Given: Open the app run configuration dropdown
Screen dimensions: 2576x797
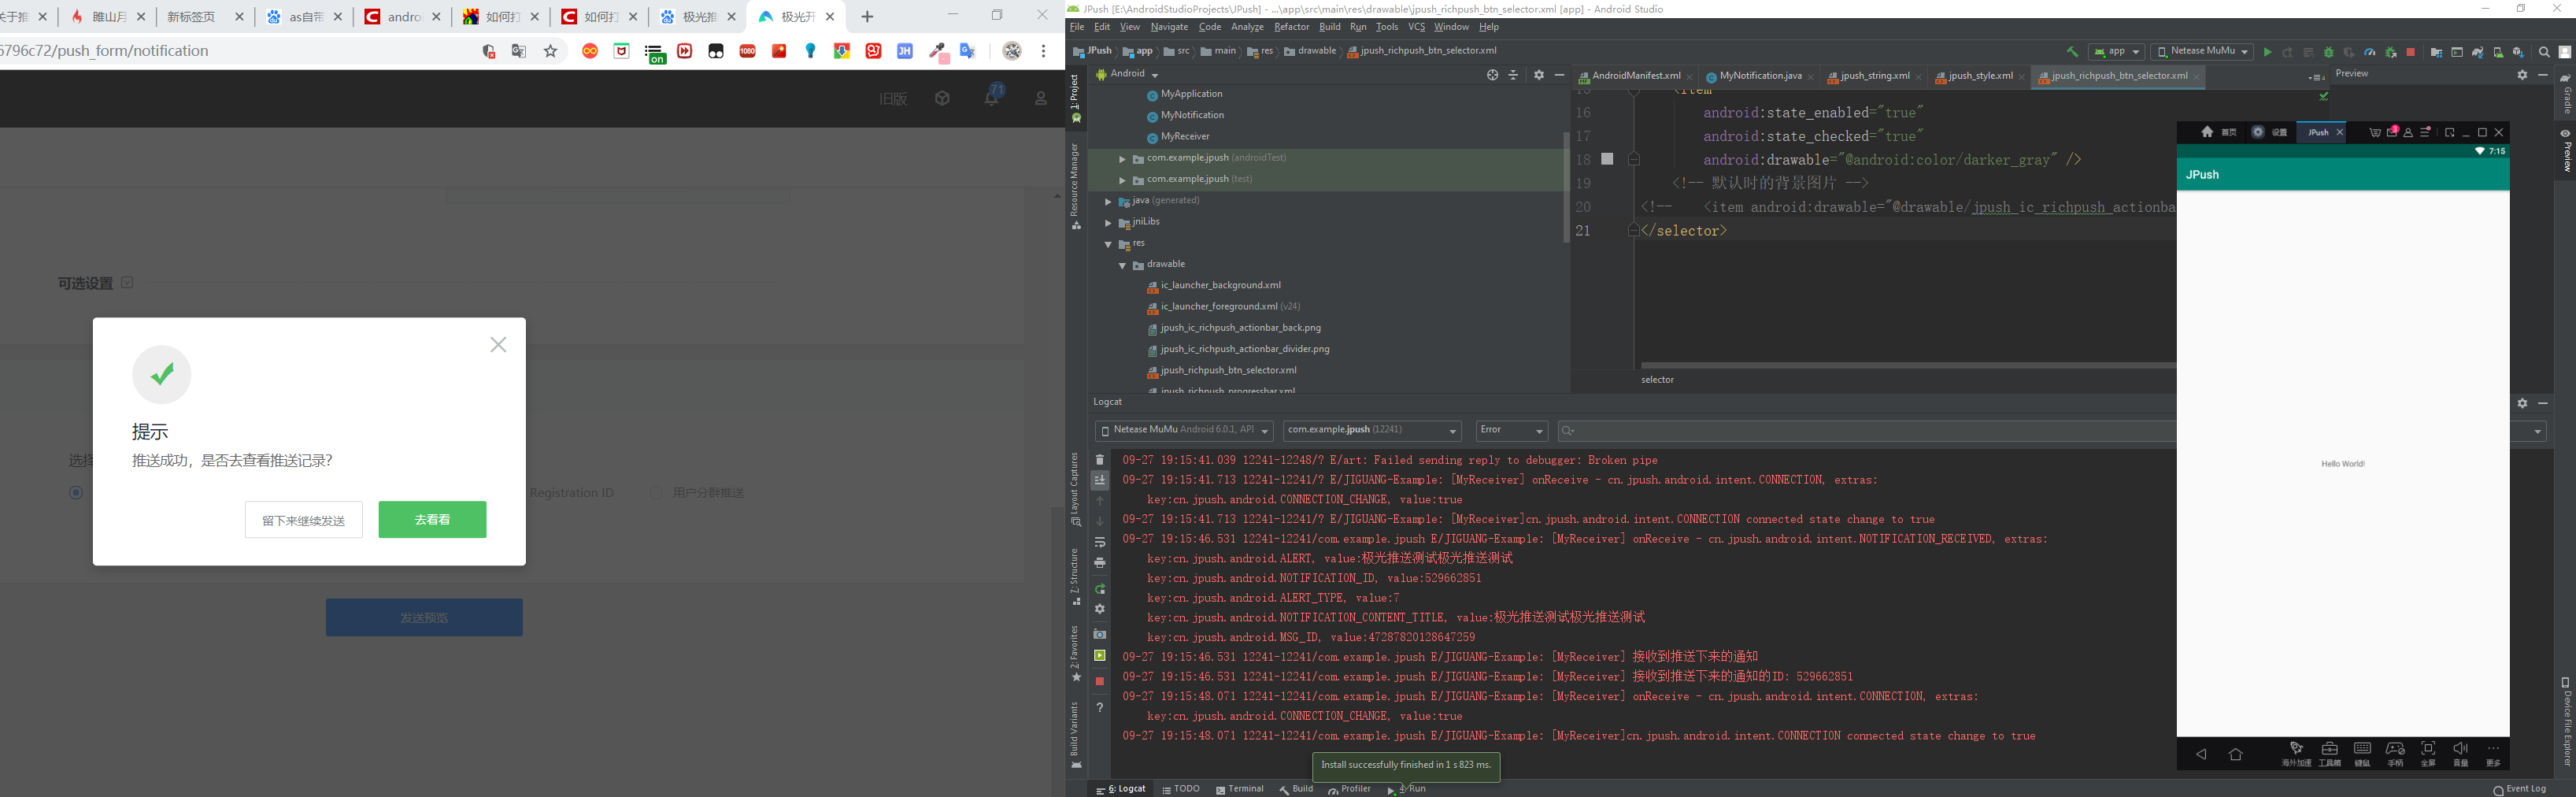Looking at the screenshot, I should tap(2116, 51).
